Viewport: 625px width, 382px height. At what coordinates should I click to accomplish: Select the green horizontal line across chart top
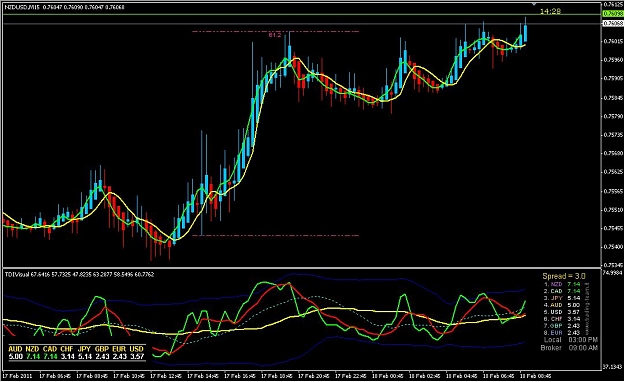point(302,14)
